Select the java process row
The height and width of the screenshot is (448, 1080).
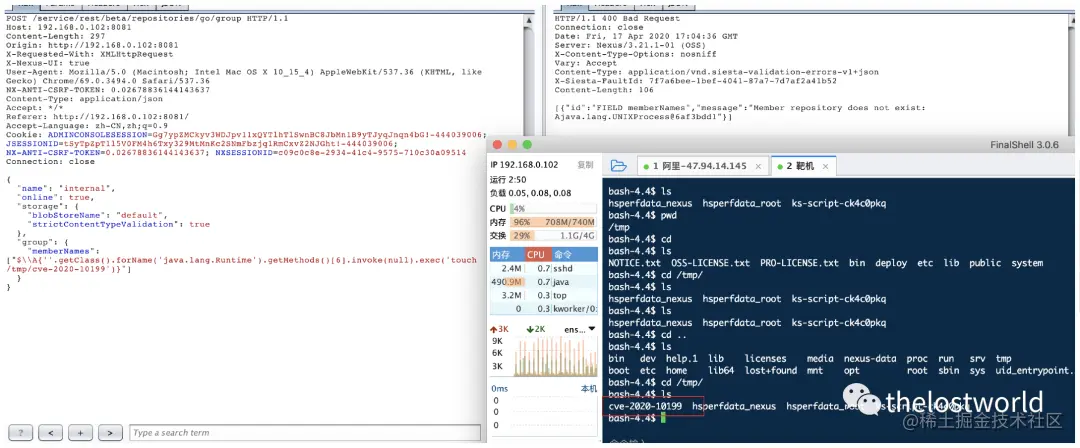[543, 282]
